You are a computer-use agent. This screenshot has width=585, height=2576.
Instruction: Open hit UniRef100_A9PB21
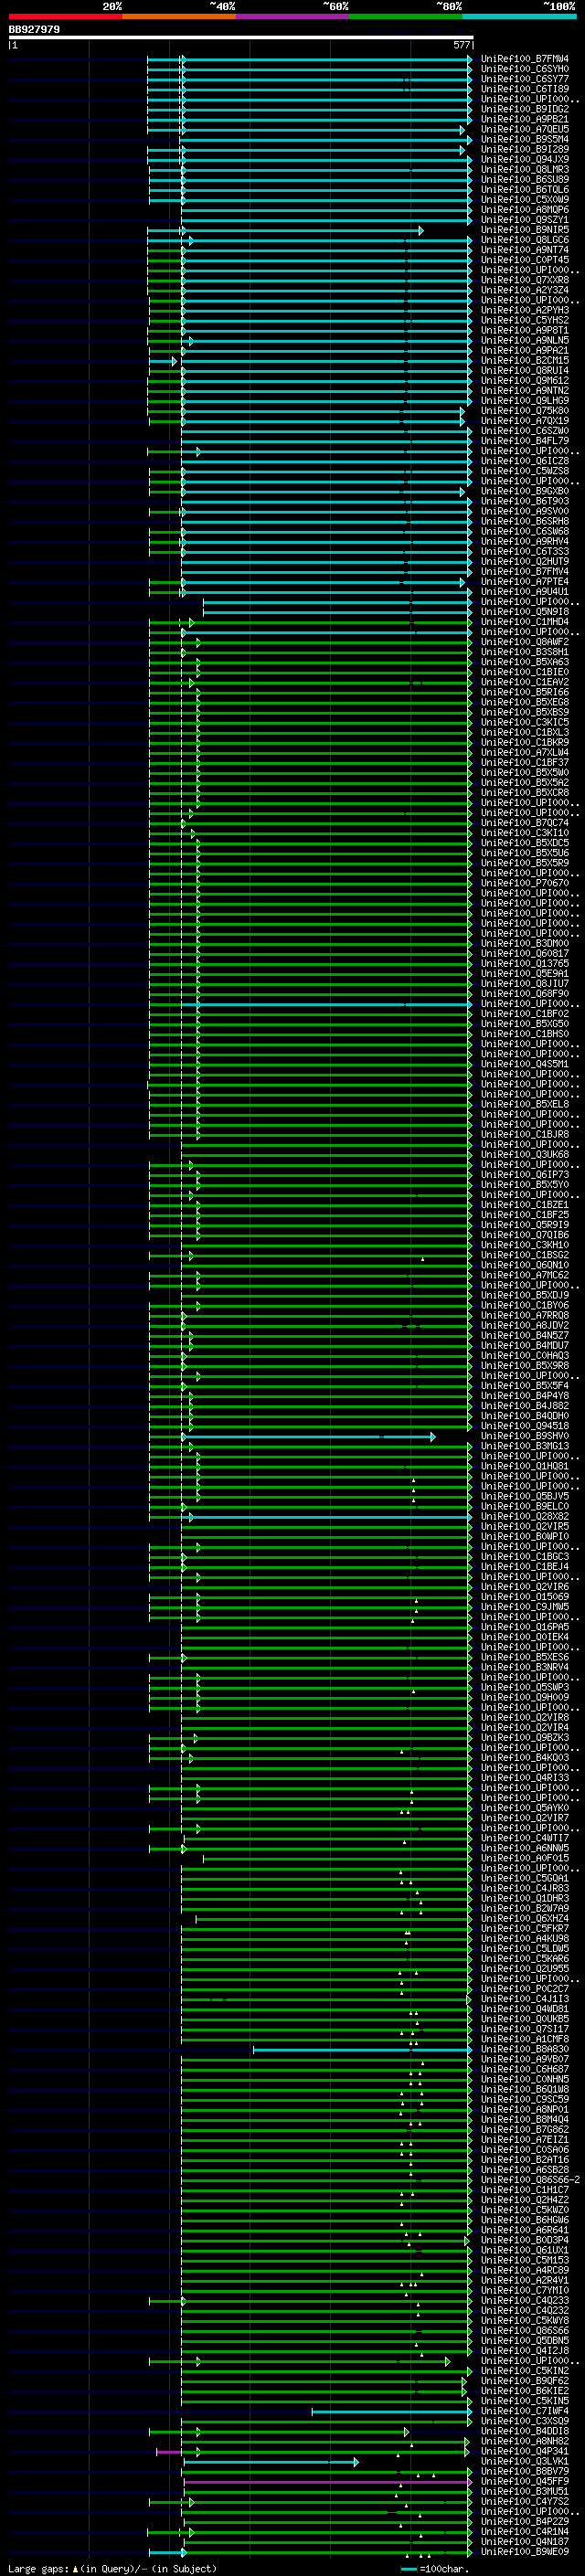[525, 119]
